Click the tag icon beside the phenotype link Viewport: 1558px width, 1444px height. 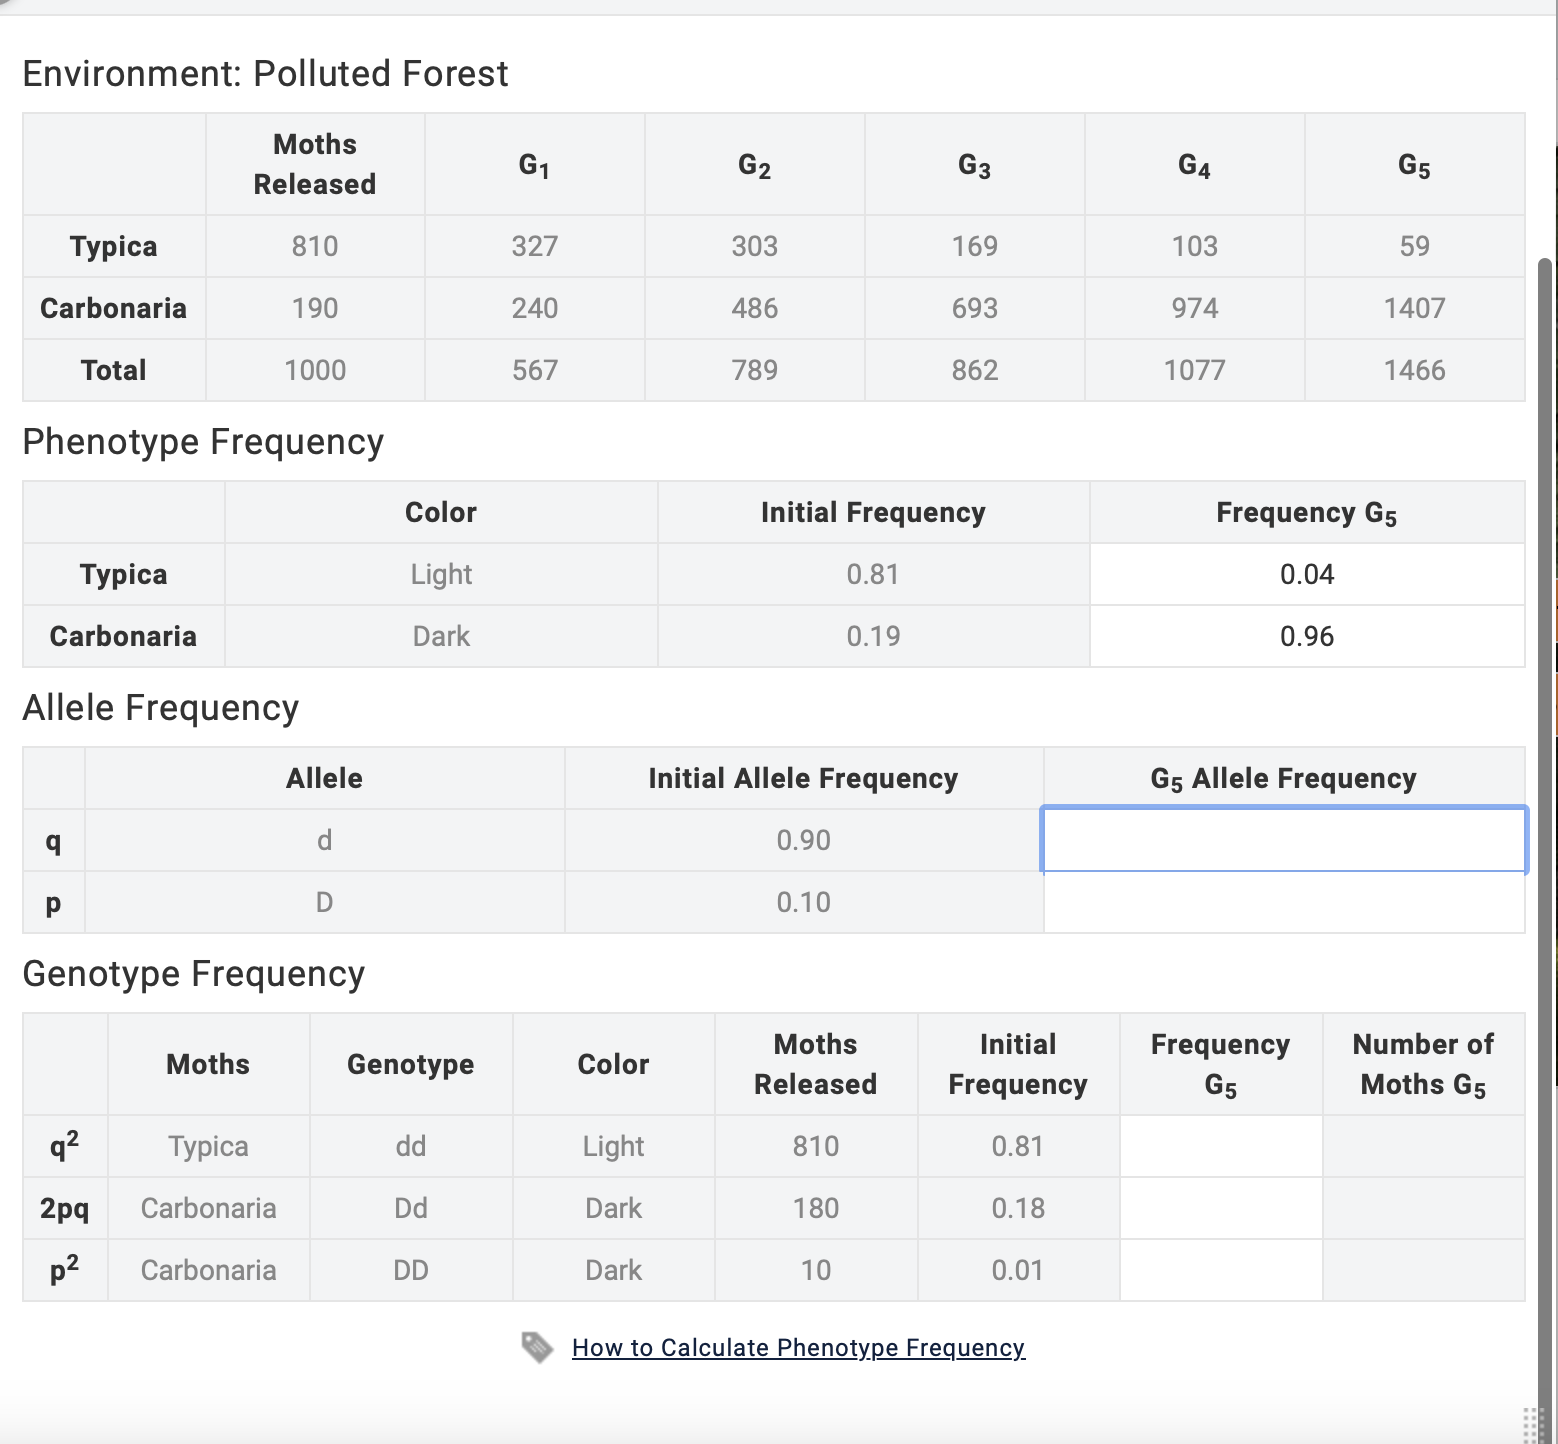537,1347
